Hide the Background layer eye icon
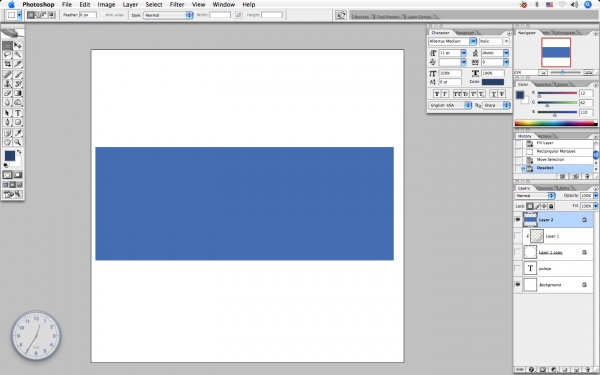This screenshot has height=375, width=600. 518,285
